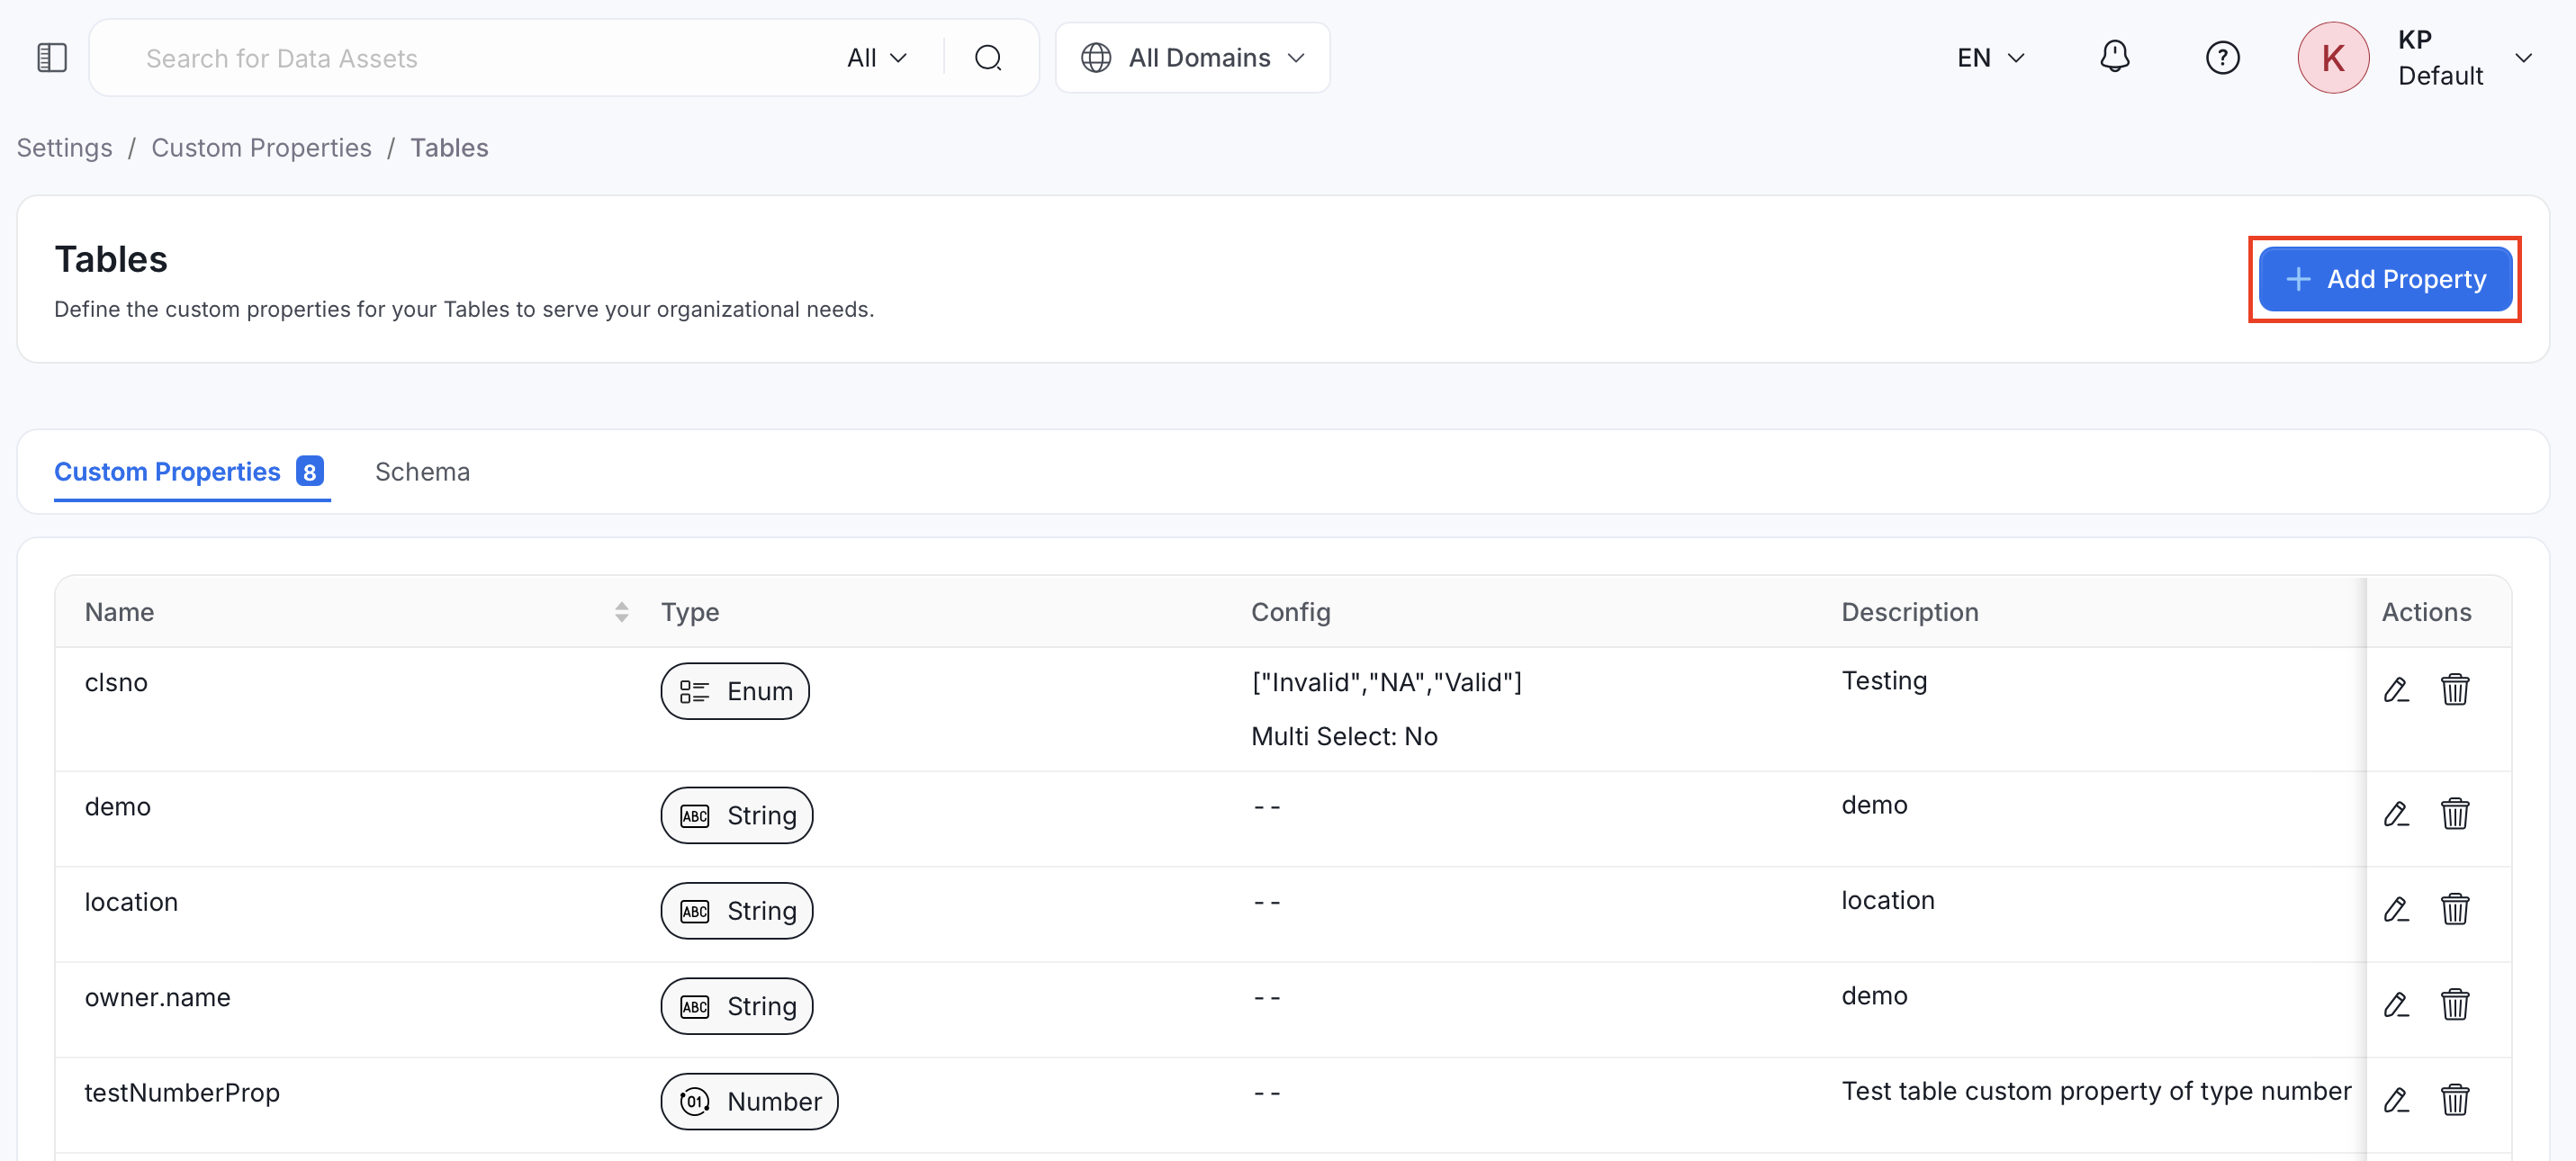Go to Settings breadcrumb link
Viewport: 2576px width, 1161px height.
[x=64, y=148]
